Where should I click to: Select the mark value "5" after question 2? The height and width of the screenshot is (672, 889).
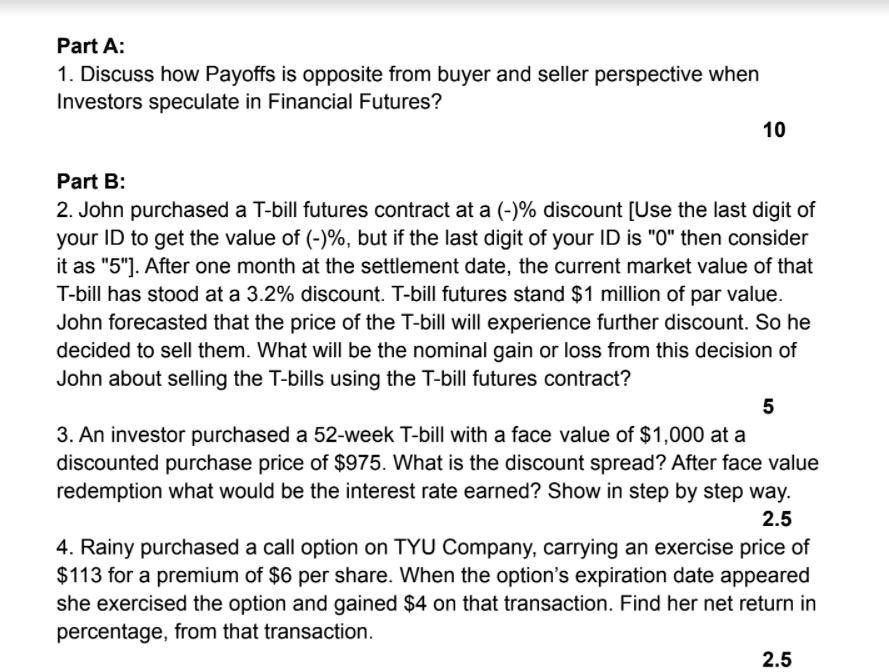(768, 407)
